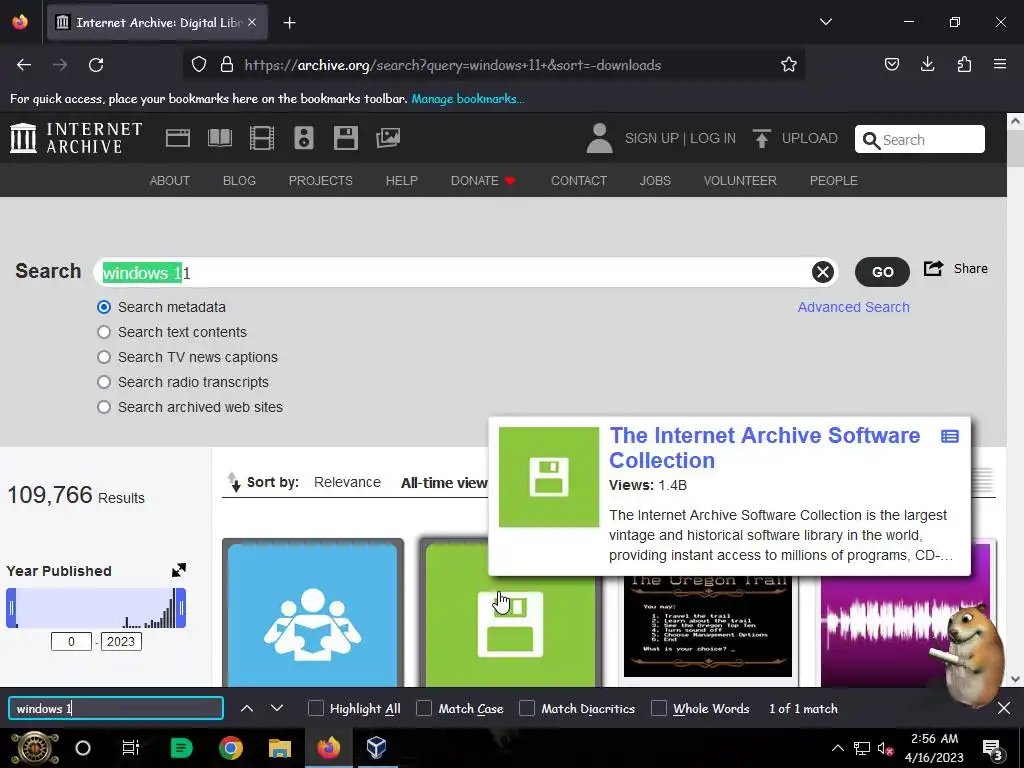Click the list view icon in tooltip card
The height and width of the screenshot is (768, 1024).
[950, 436]
